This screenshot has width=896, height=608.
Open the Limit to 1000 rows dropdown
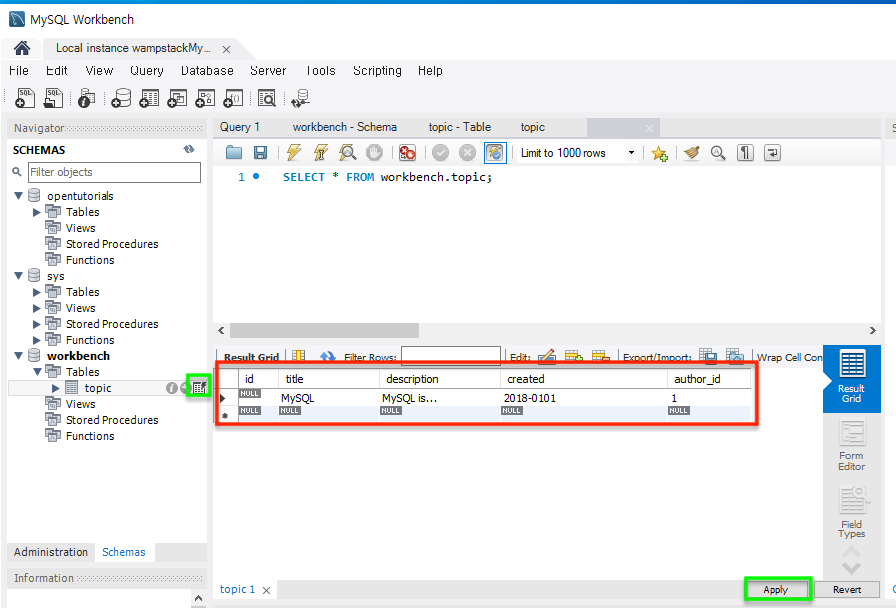pos(578,153)
